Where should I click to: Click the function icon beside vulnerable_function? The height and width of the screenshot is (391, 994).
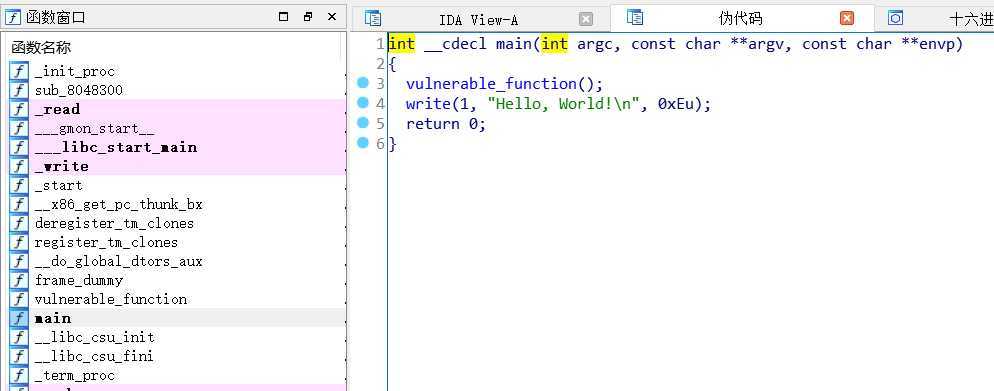(x=19, y=299)
